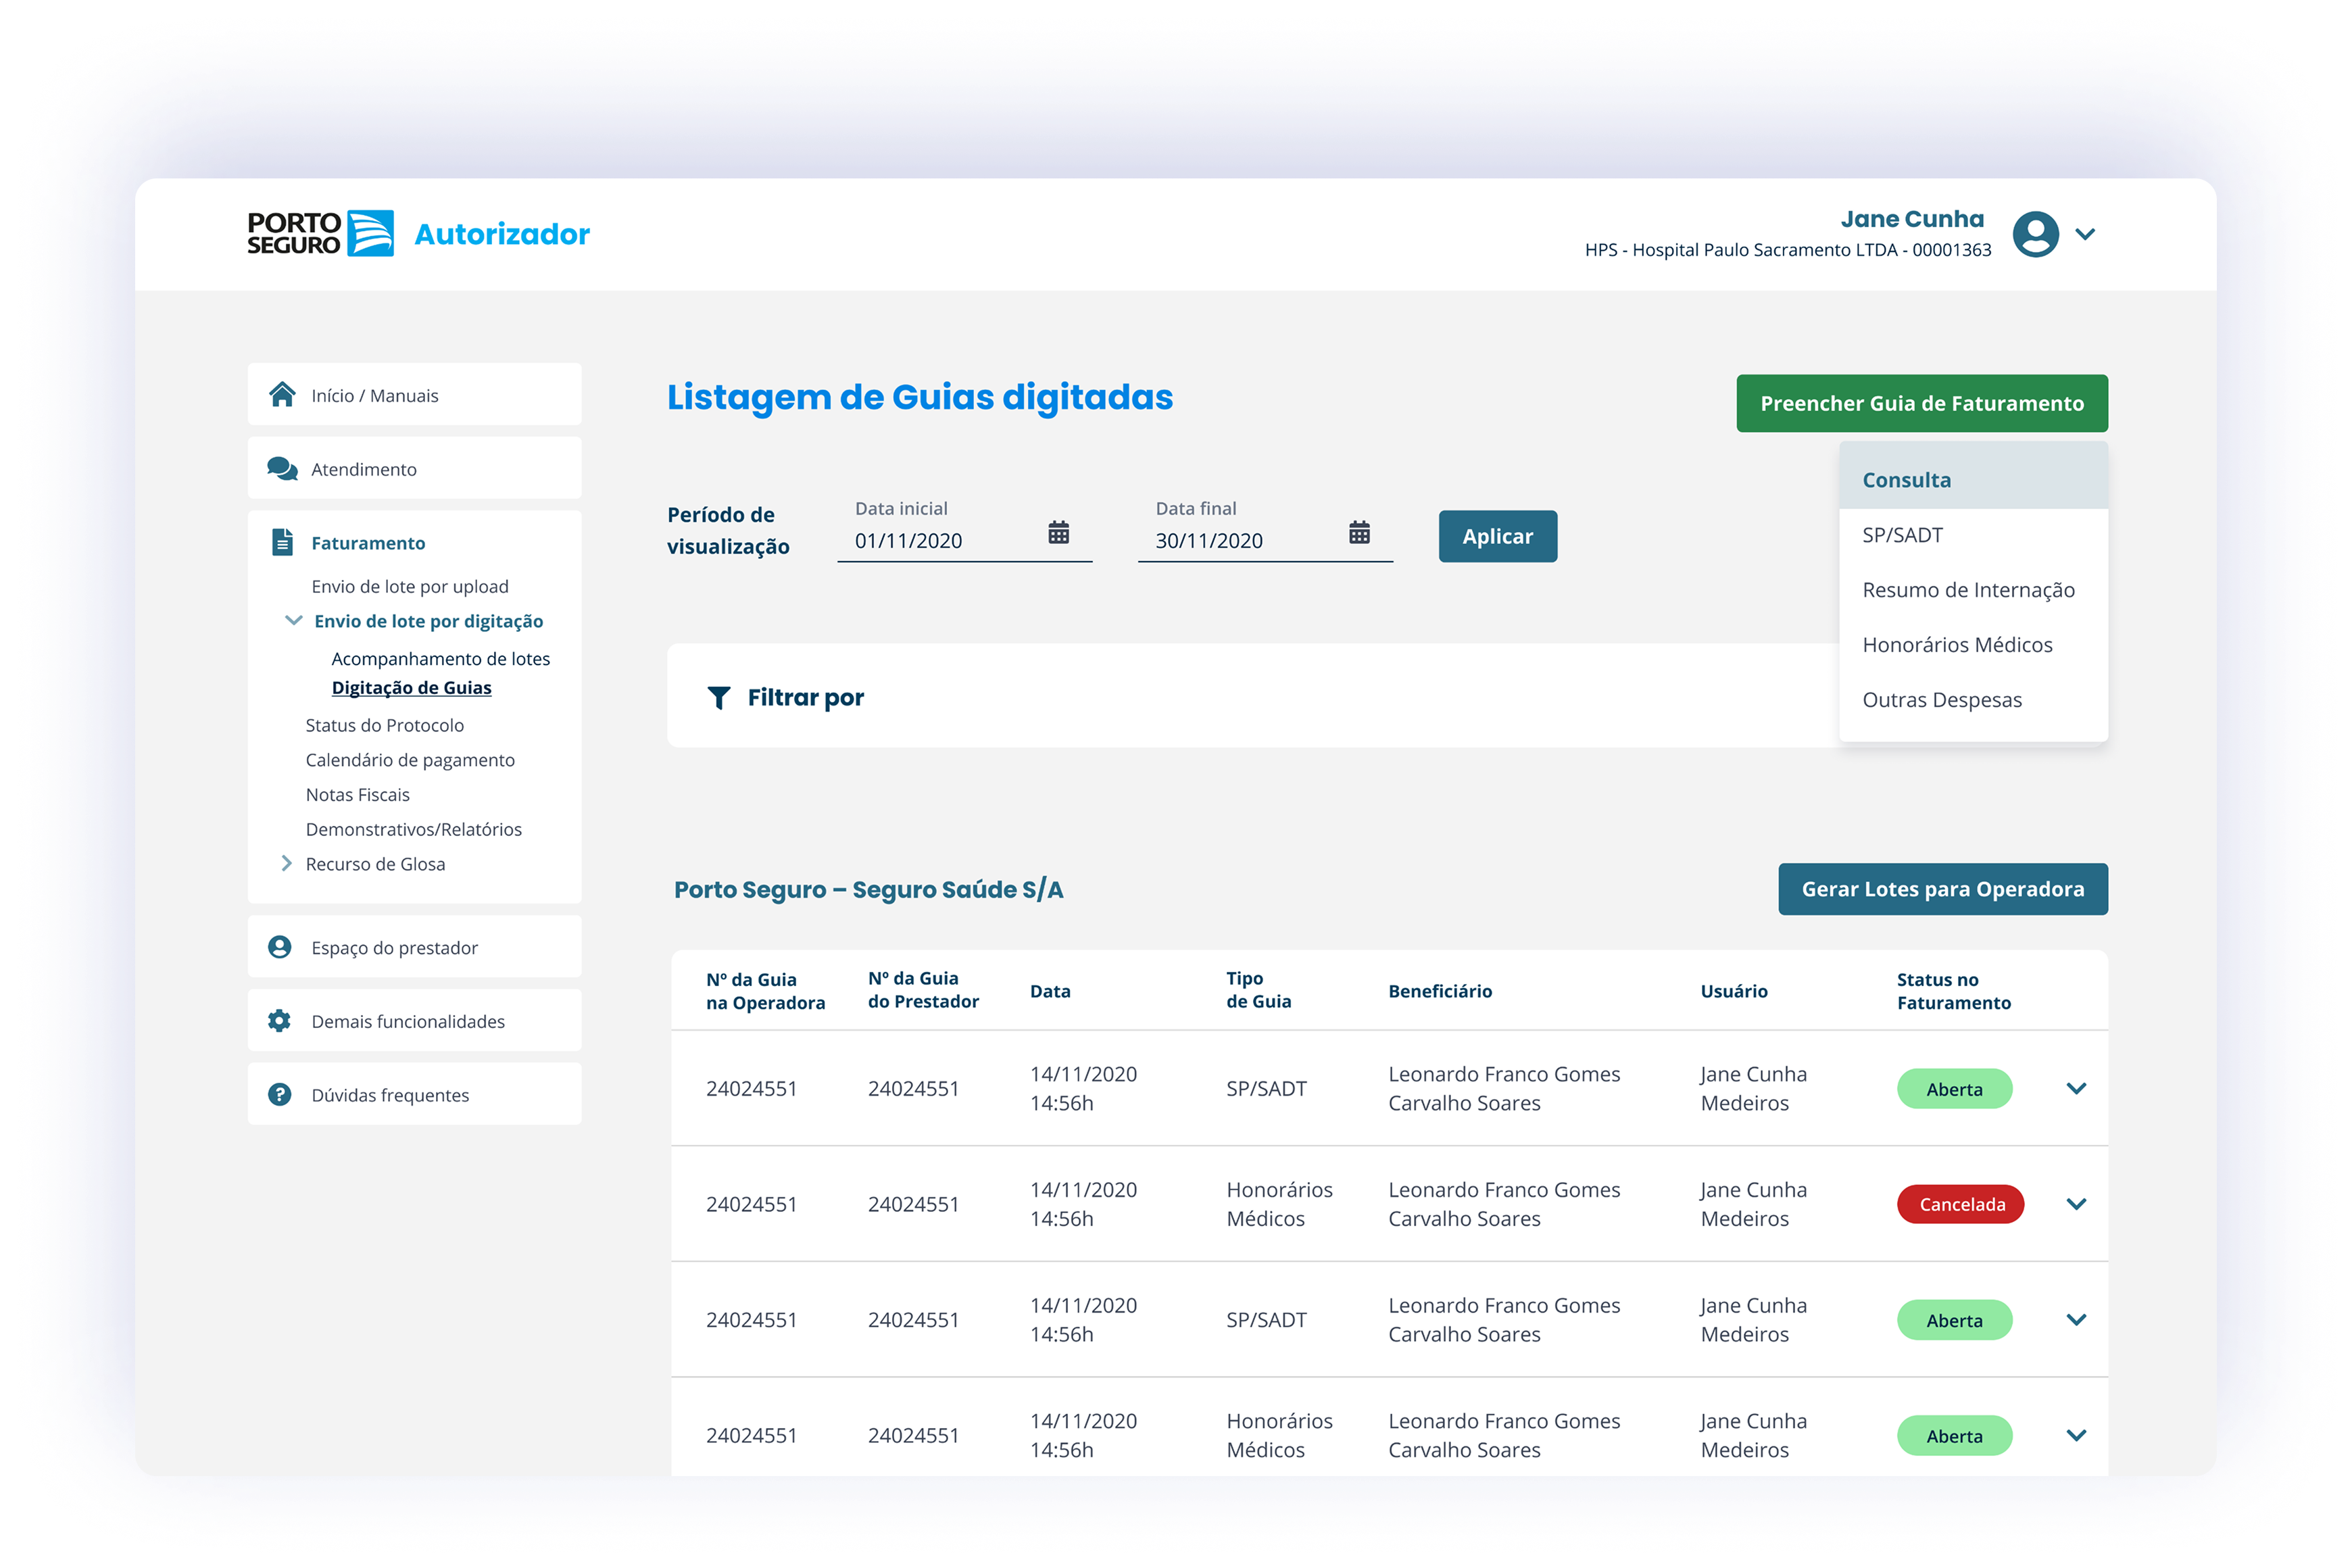This screenshot has width=2352, height=1568.
Task: Open the user account dropdown chevron
Action: [2085, 234]
